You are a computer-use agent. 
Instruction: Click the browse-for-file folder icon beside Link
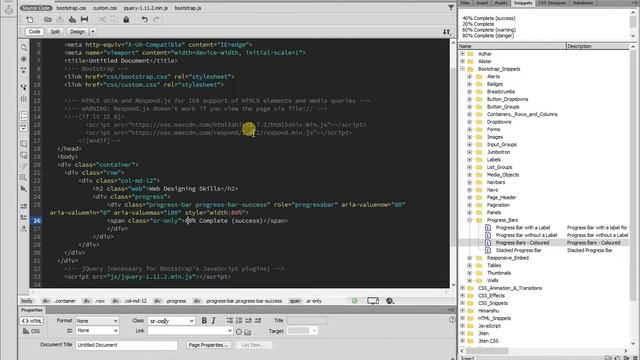click(248, 332)
